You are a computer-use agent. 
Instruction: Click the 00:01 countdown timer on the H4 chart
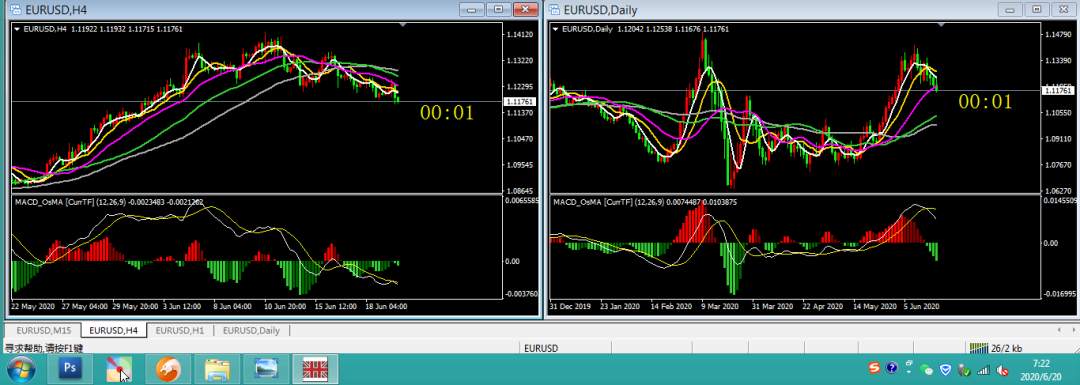tap(447, 112)
